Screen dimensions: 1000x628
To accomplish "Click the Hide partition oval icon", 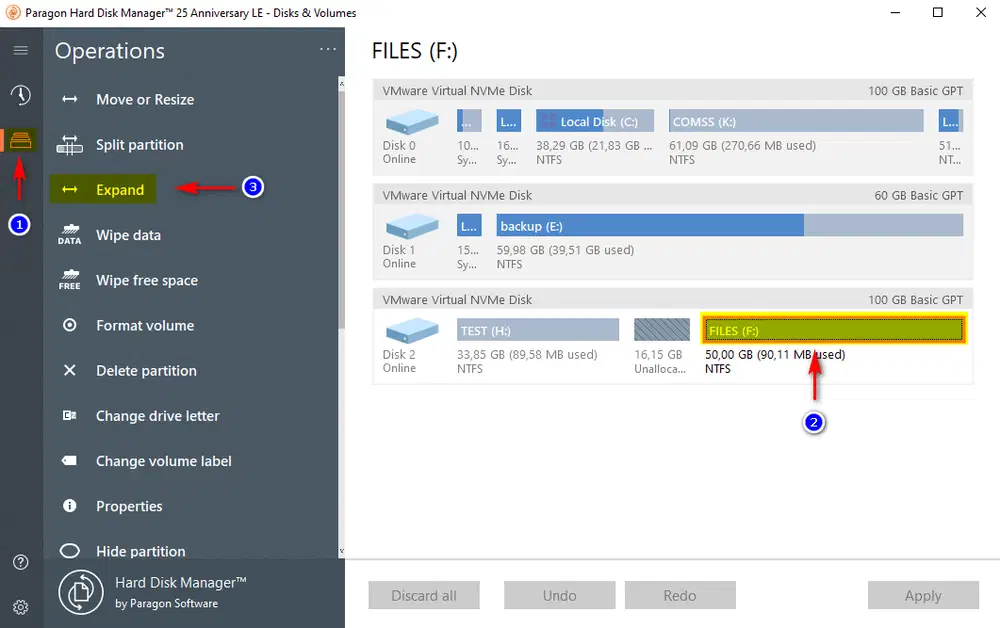I will [70, 551].
